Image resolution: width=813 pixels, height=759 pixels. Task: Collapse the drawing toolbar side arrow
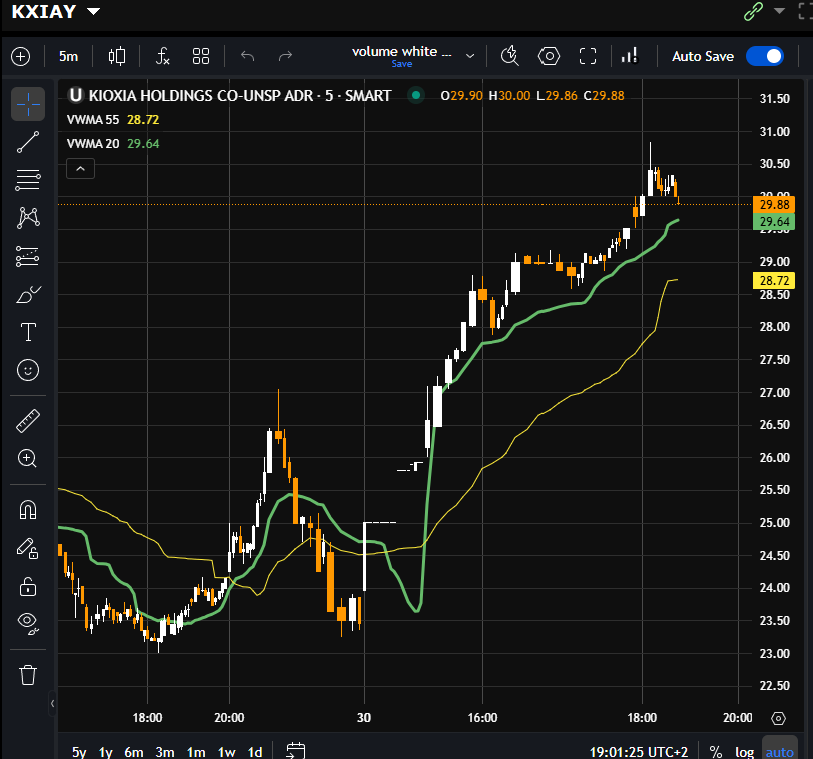[x=52, y=704]
